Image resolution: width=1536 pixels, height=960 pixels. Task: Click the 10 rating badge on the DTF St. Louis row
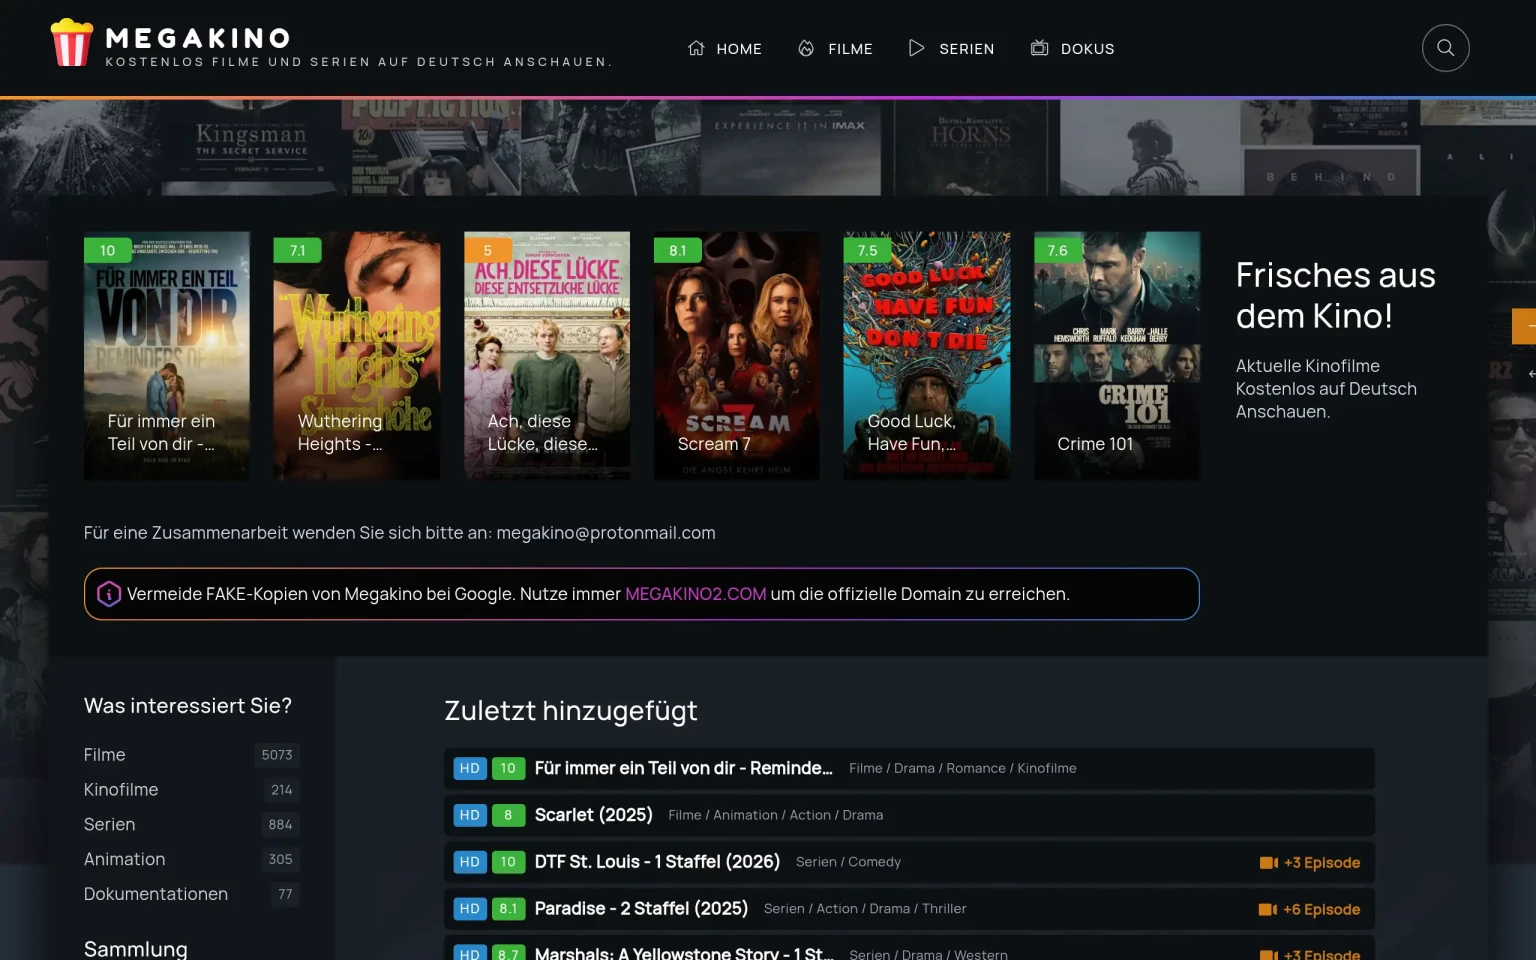(508, 862)
